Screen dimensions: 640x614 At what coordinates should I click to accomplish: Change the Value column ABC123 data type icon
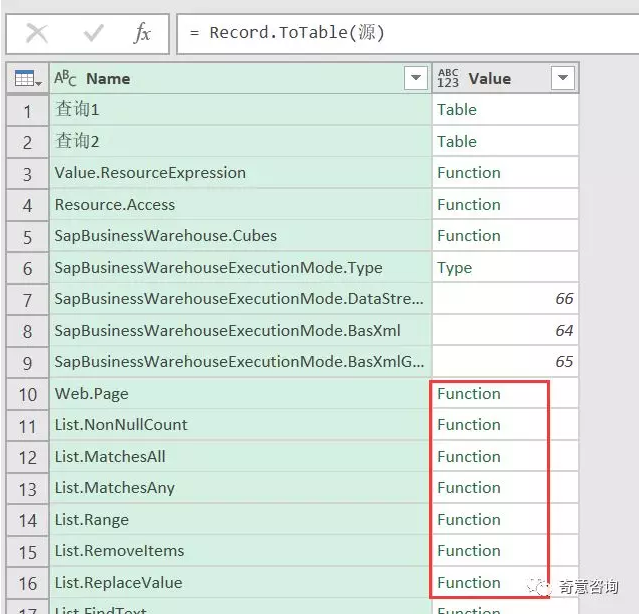448,78
